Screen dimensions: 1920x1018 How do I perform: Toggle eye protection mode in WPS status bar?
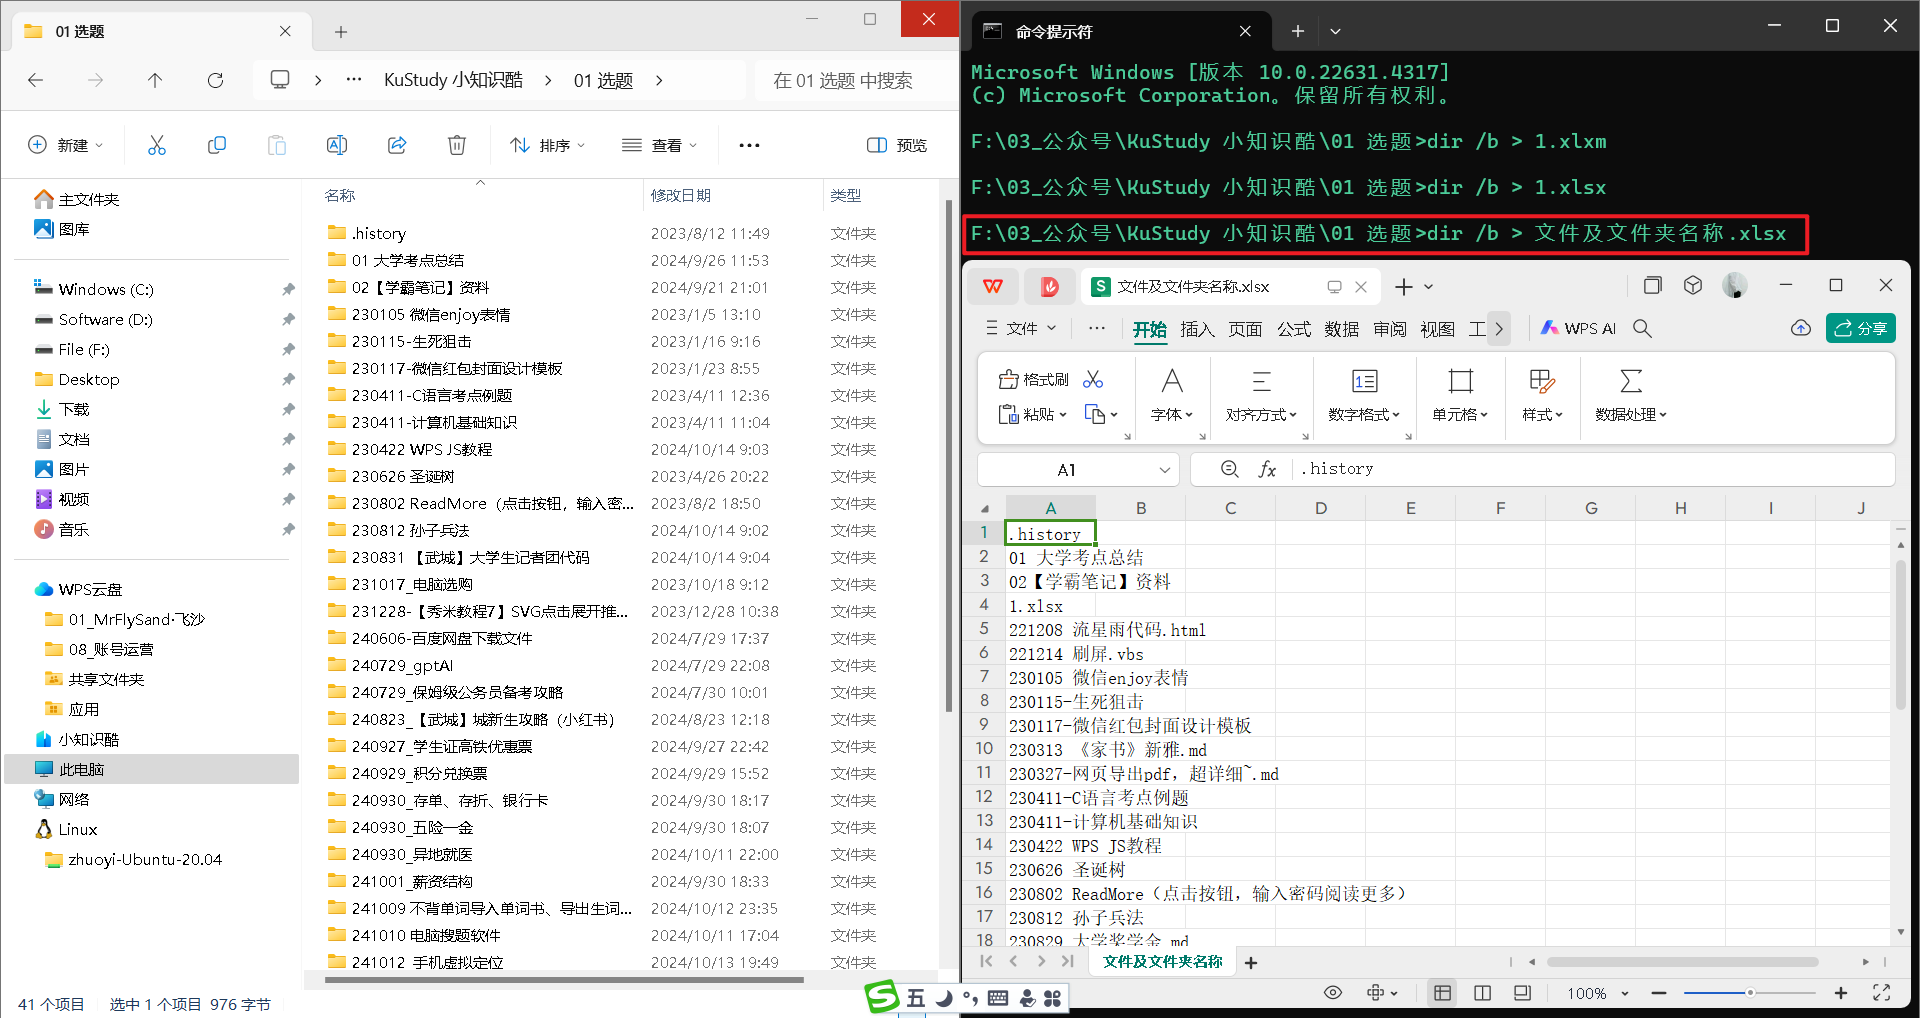pos(1332,993)
